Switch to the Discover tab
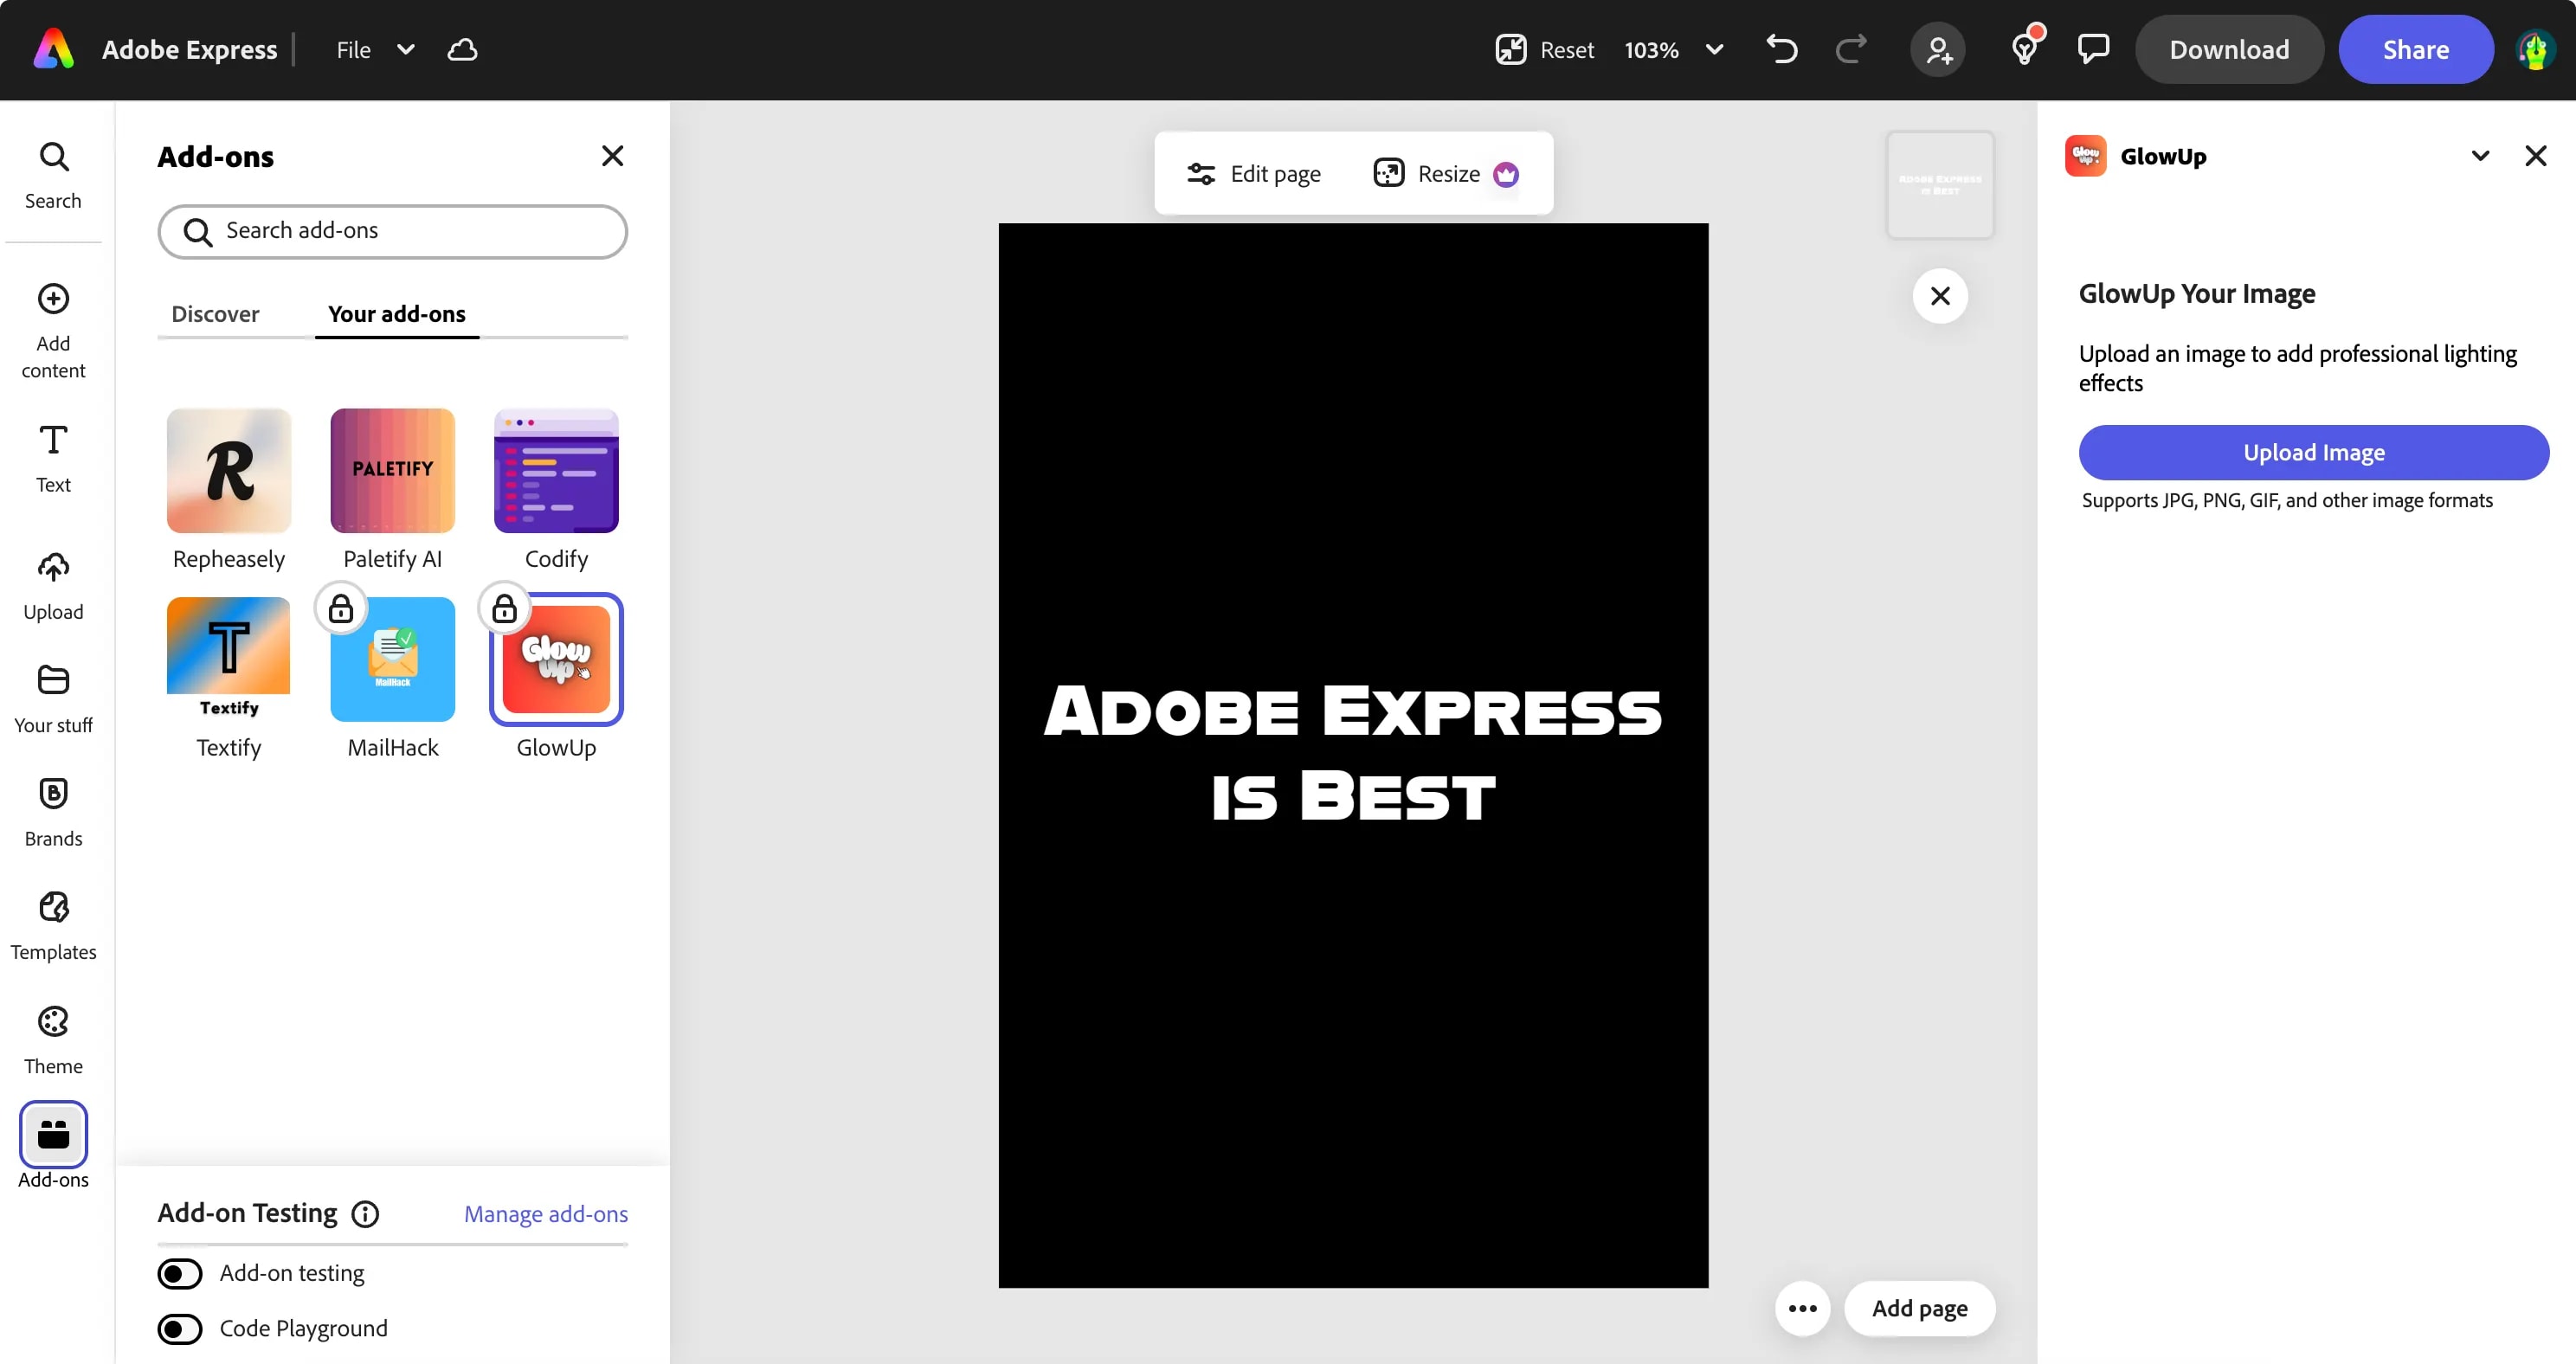 pyautogui.click(x=215, y=314)
